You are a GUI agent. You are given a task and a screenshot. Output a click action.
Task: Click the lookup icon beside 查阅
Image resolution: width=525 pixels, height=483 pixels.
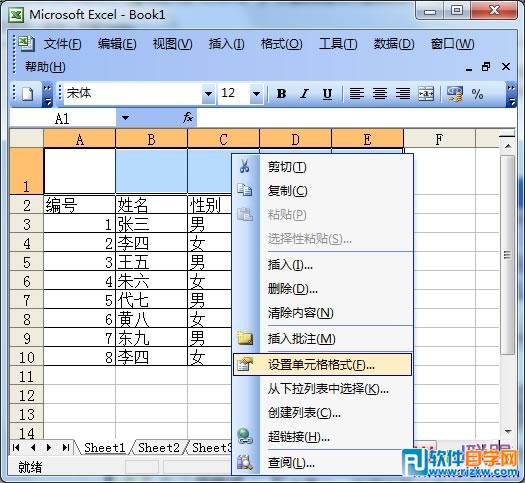tap(245, 462)
